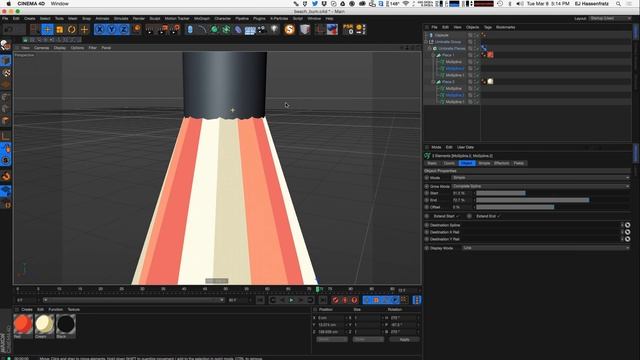The image size is (640, 360).
Task: Go to start of animation
Action: pos(260,300)
